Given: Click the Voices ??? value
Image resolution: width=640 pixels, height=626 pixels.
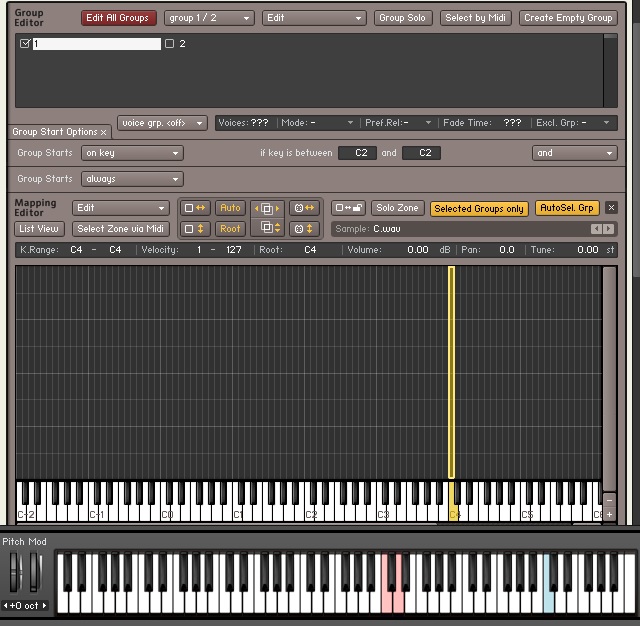Looking at the screenshot, I should point(260,123).
